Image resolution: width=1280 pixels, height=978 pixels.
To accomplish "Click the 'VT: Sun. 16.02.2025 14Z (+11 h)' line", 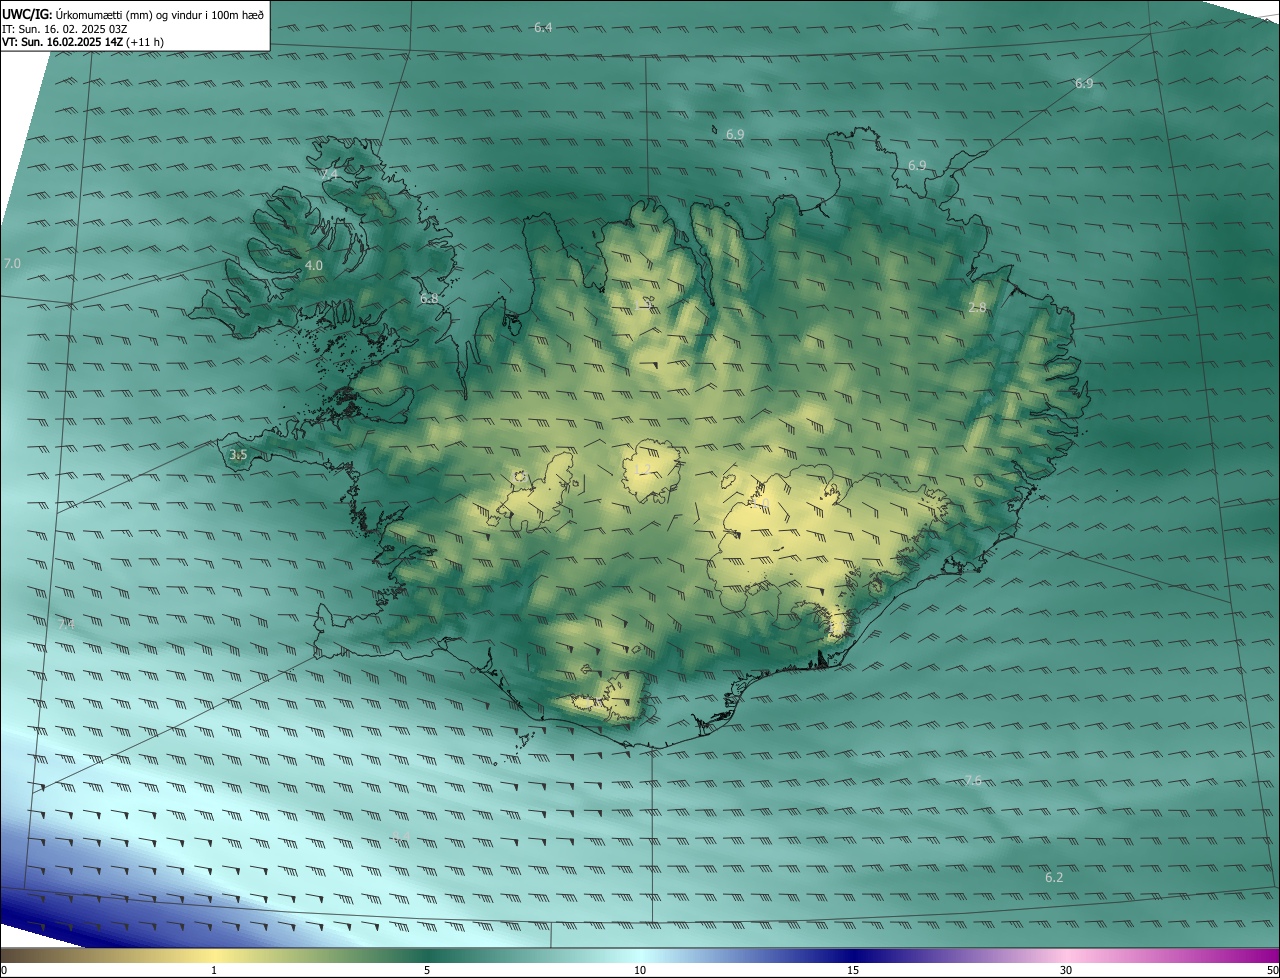I will coord(83,42).
